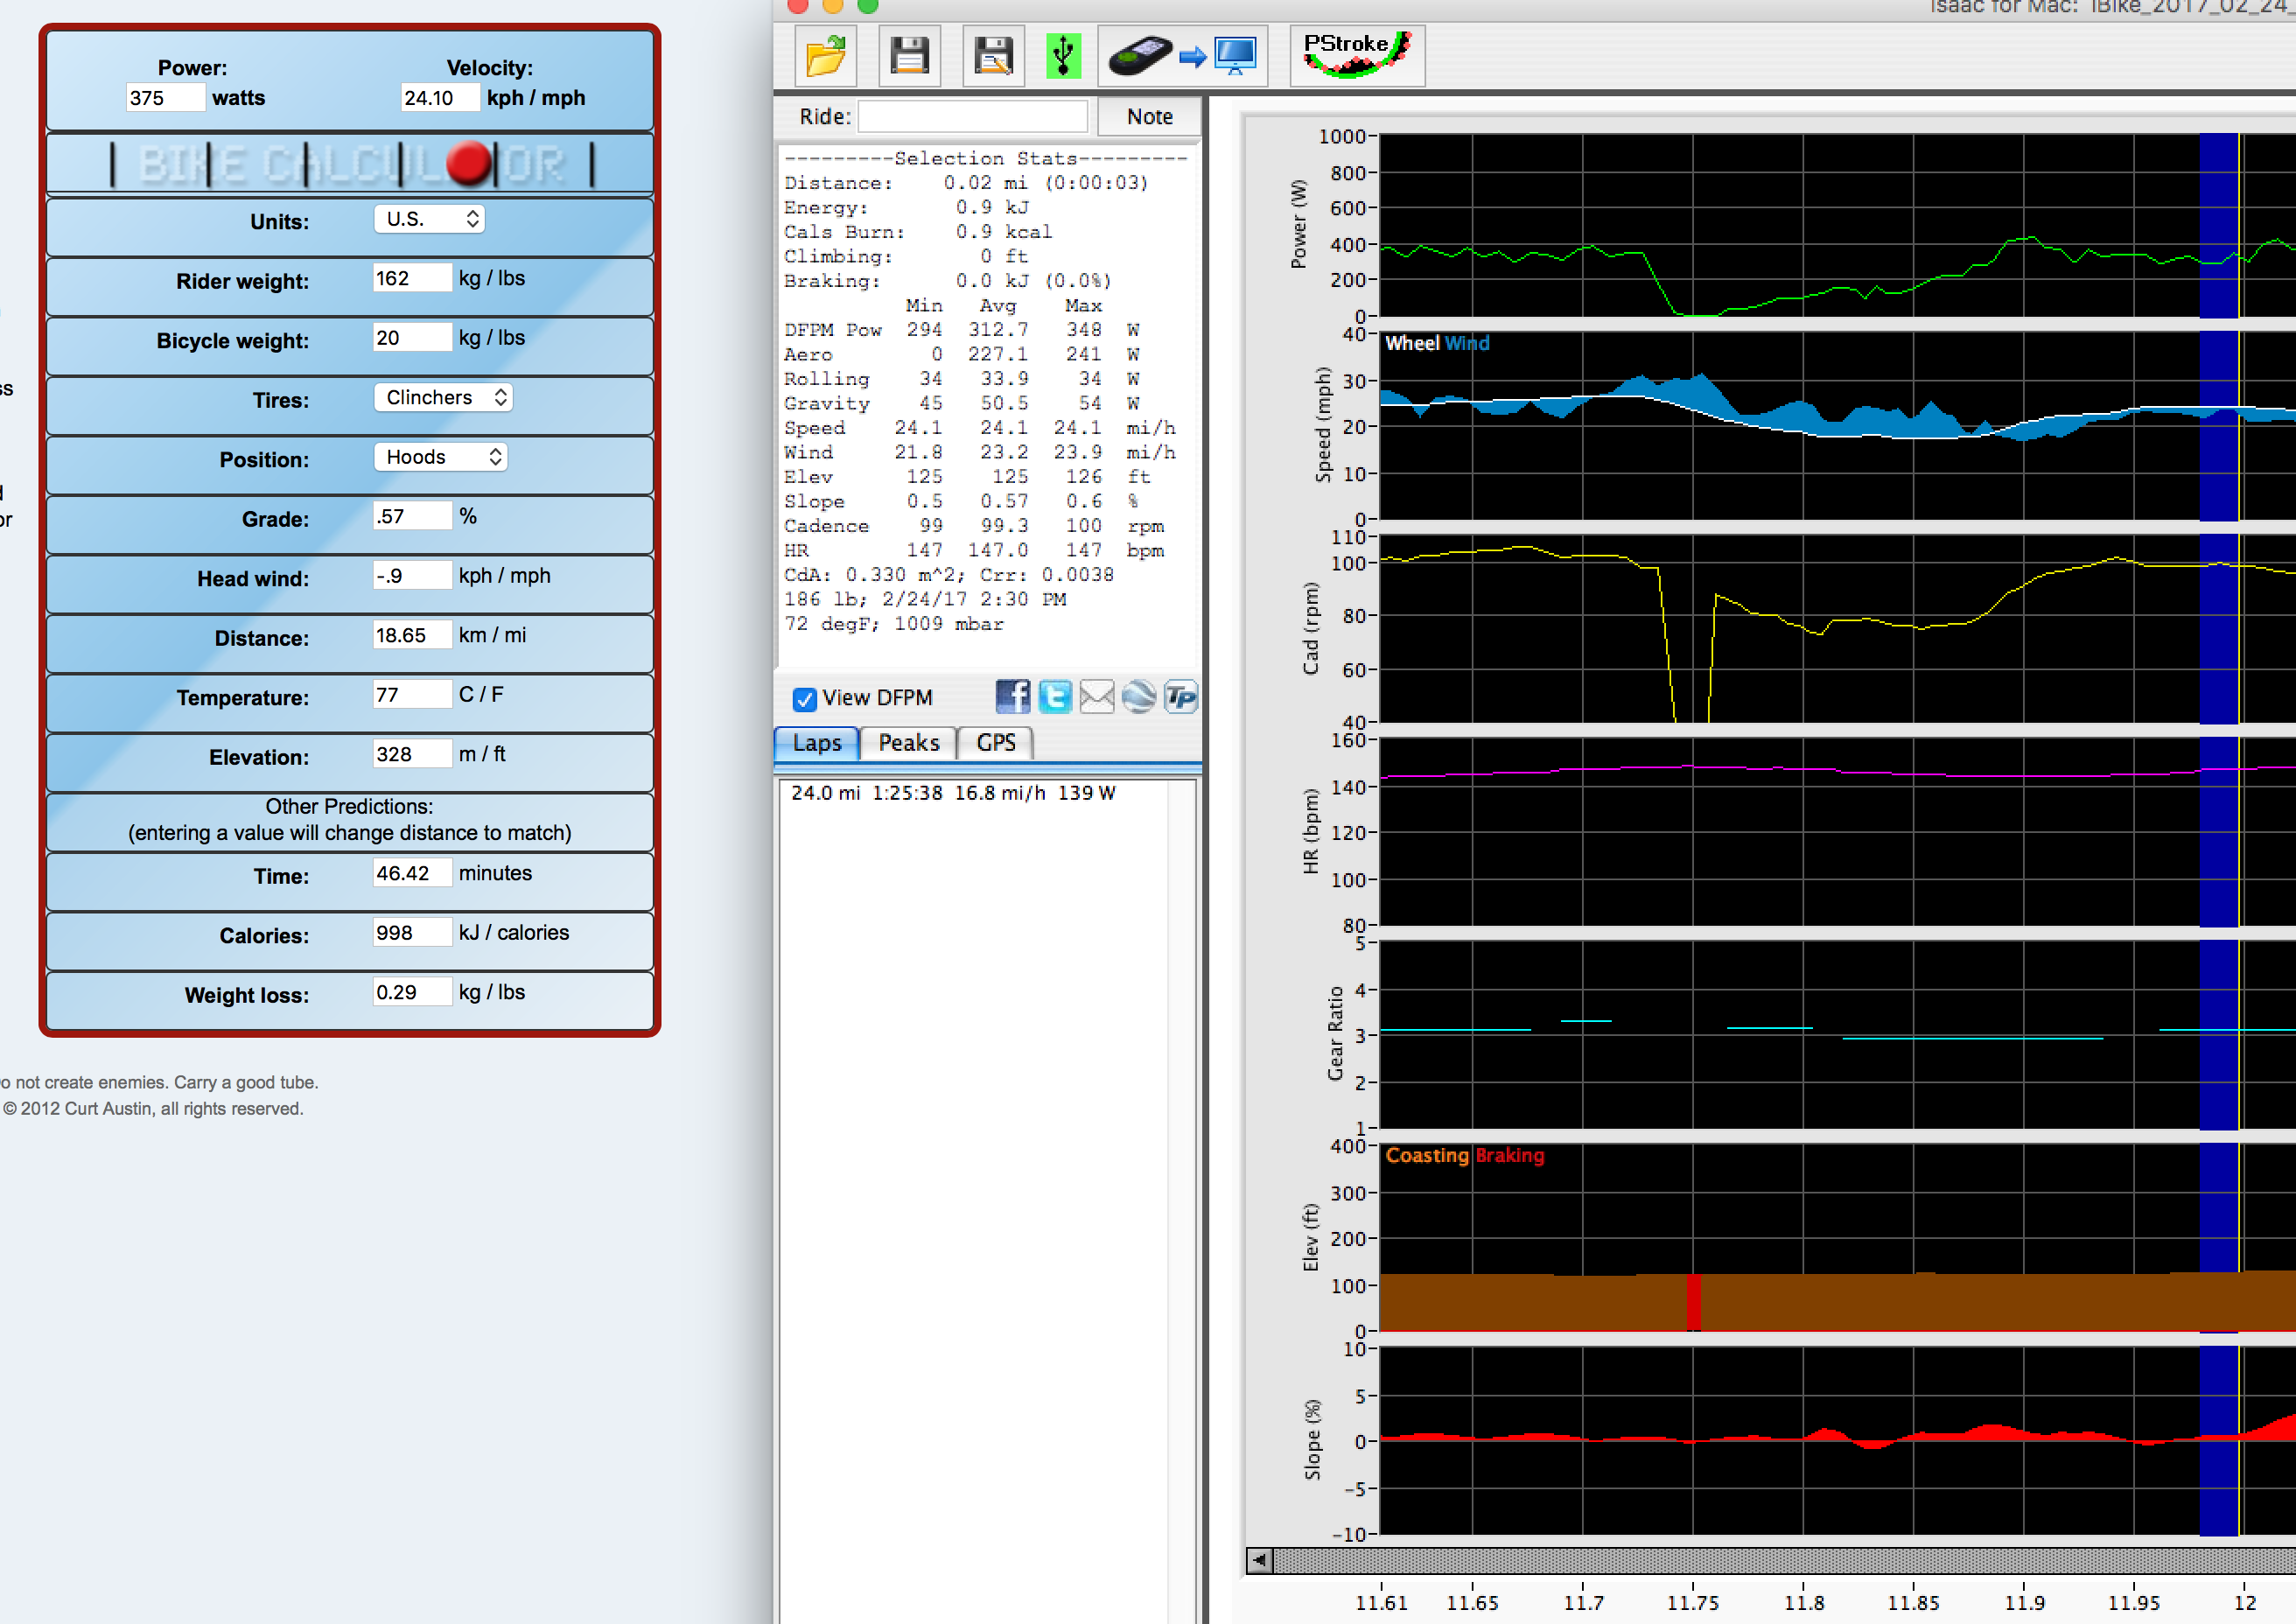This screenshot has width=2296, height=1624.
Task: Switch to the Peaks tab
Action: pos(909,743)
